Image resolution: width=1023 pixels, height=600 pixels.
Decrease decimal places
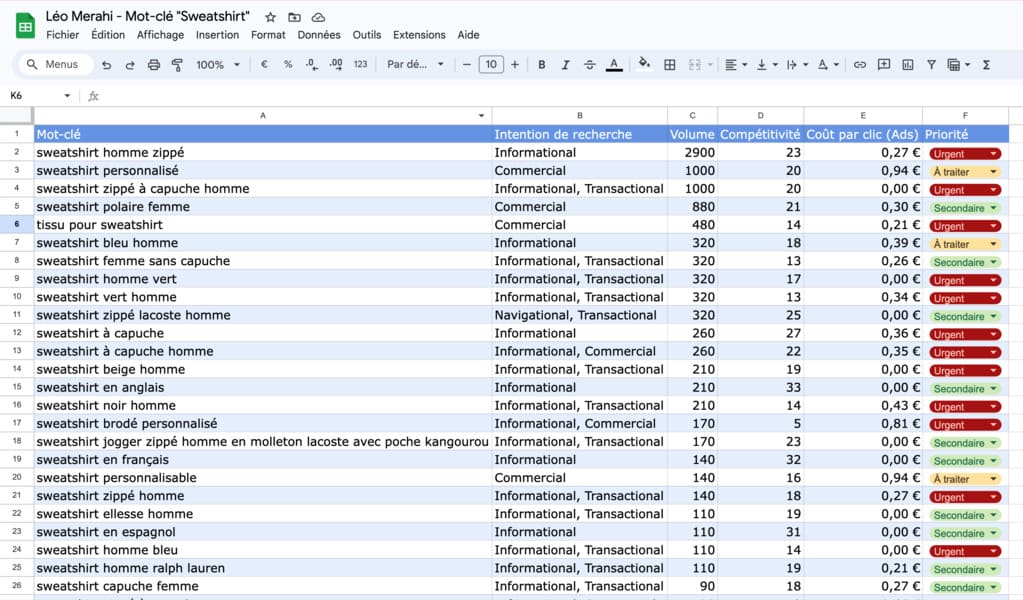click(x=312, y=65)
